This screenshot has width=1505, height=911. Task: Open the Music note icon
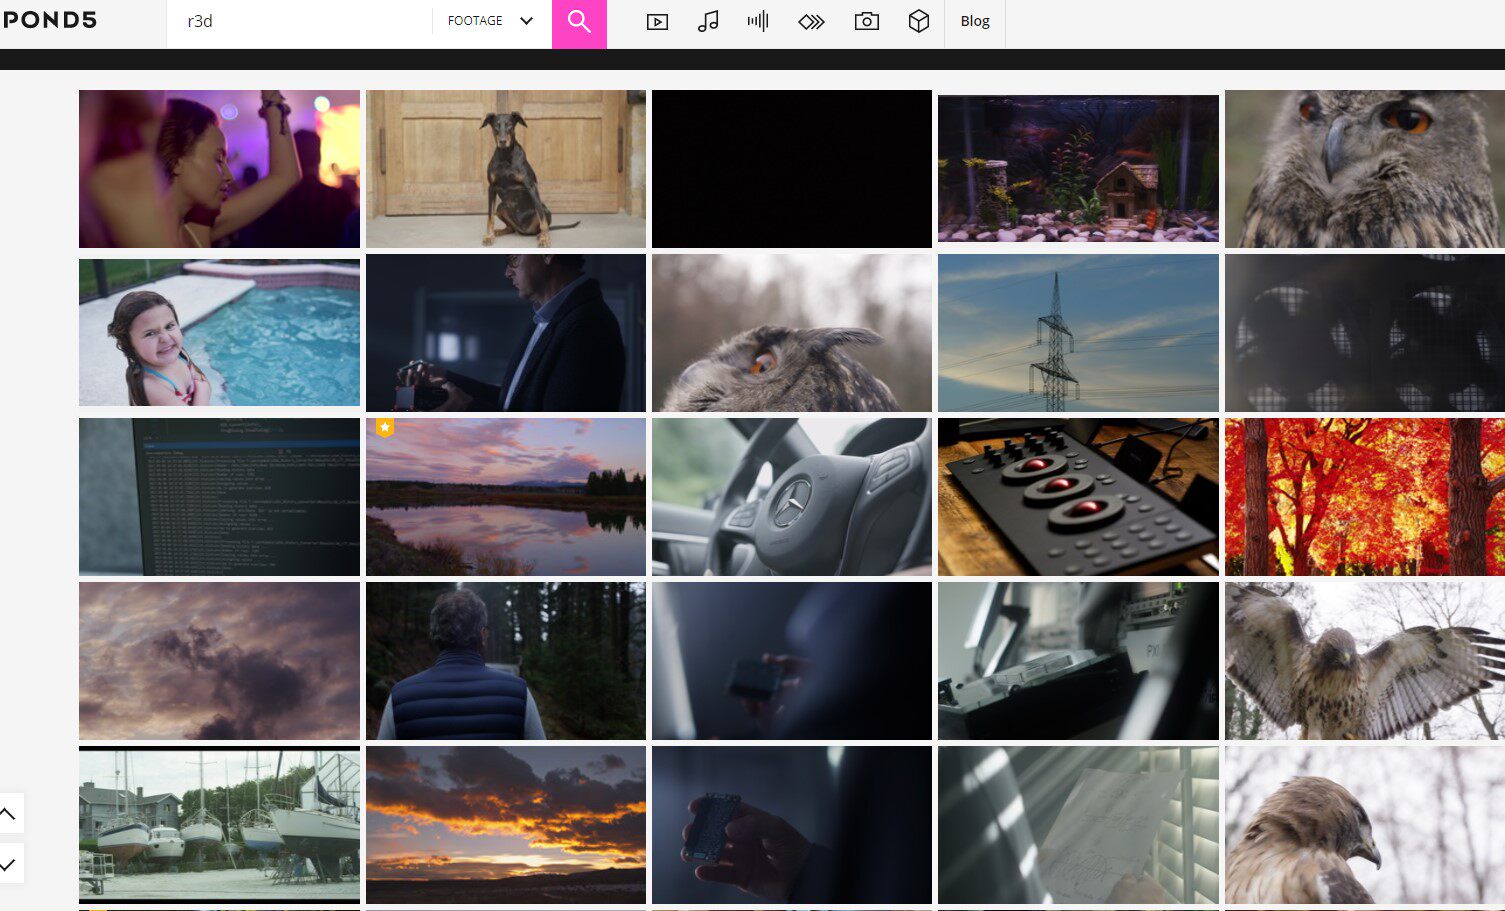point(709,20)
